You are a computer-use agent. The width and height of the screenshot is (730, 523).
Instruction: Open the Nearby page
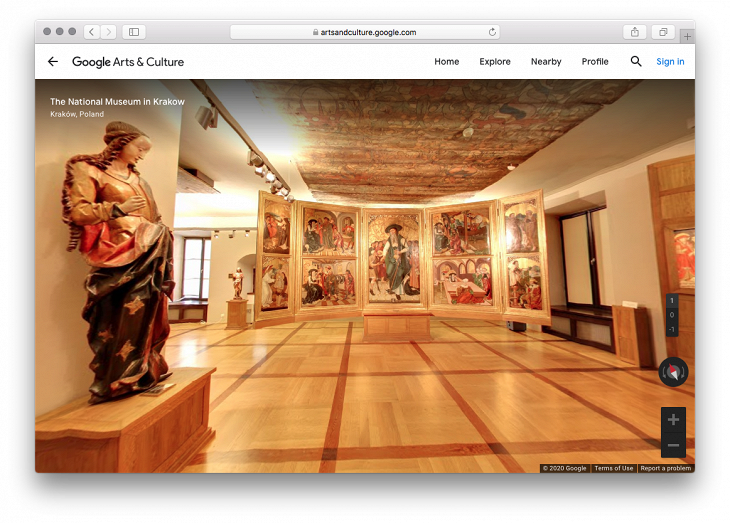[x=546, y=62]
